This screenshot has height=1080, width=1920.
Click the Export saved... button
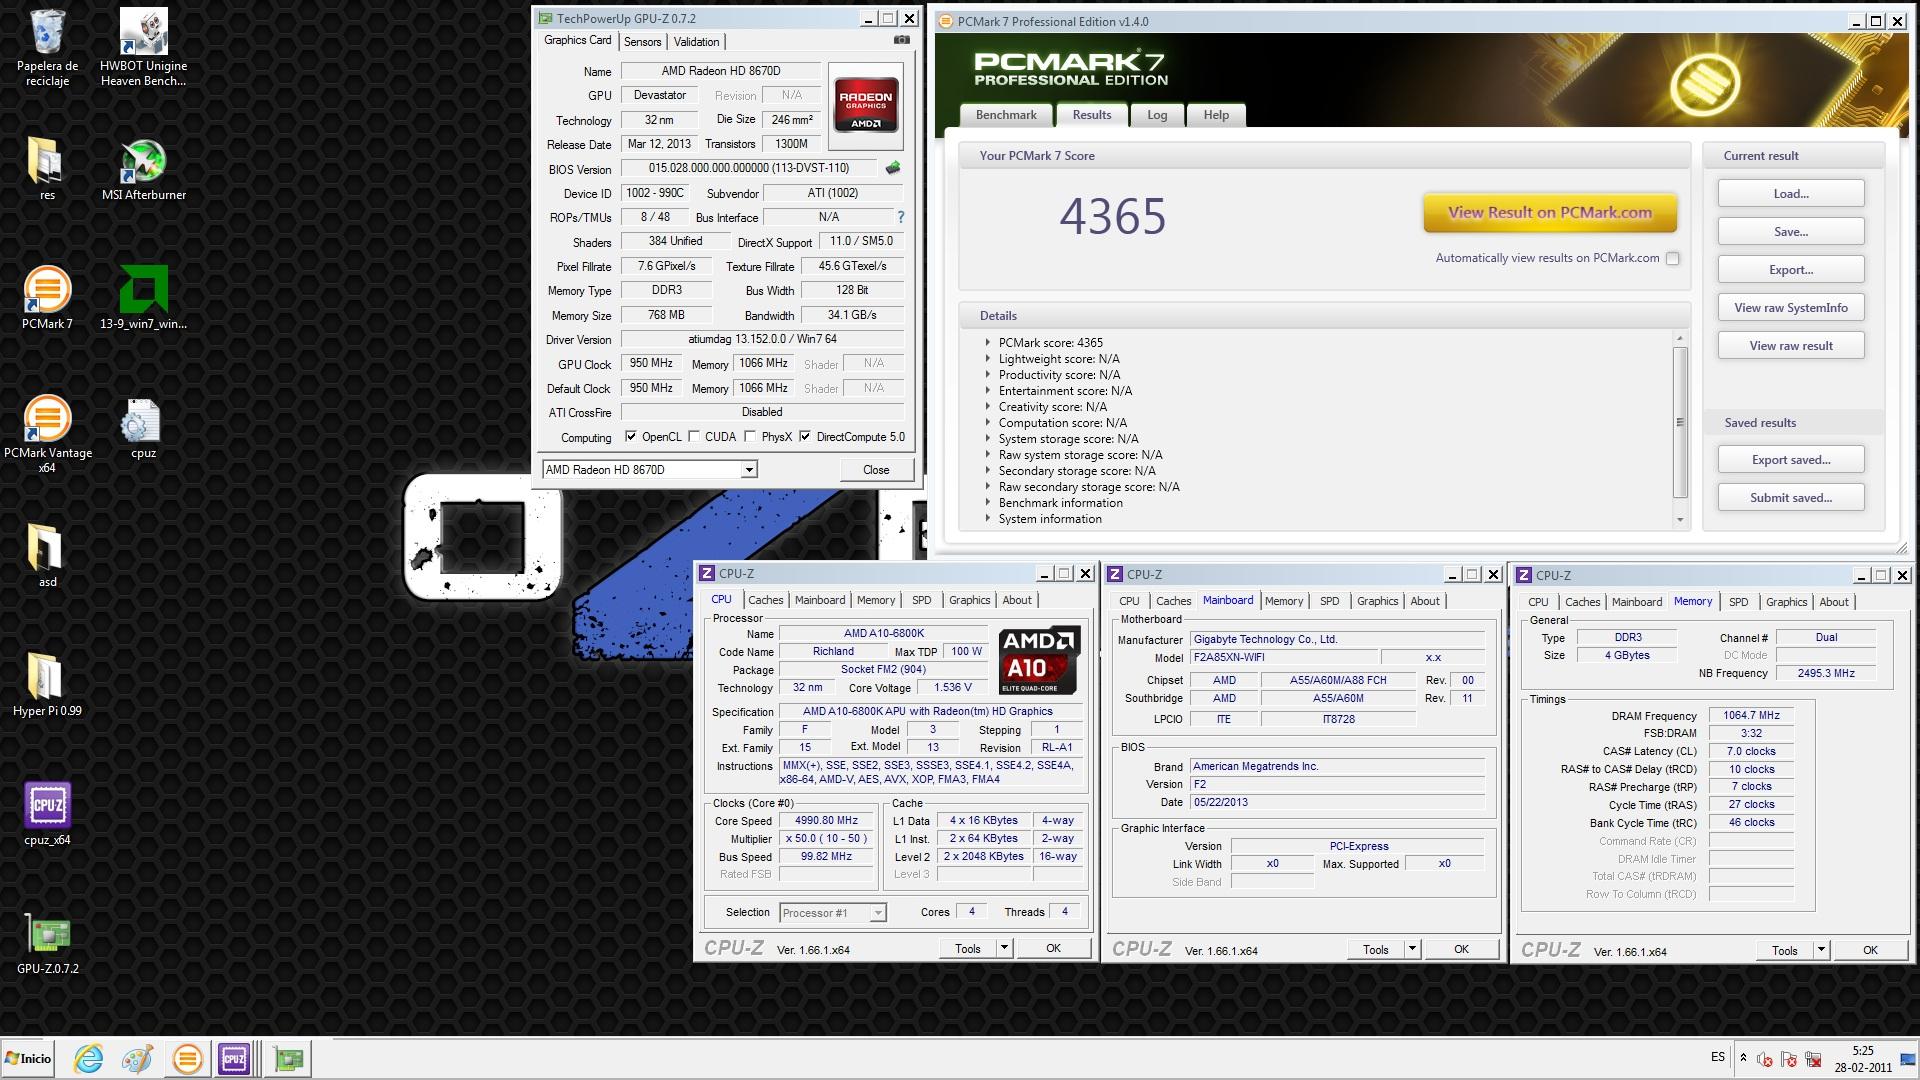[x=1791, y=460]
